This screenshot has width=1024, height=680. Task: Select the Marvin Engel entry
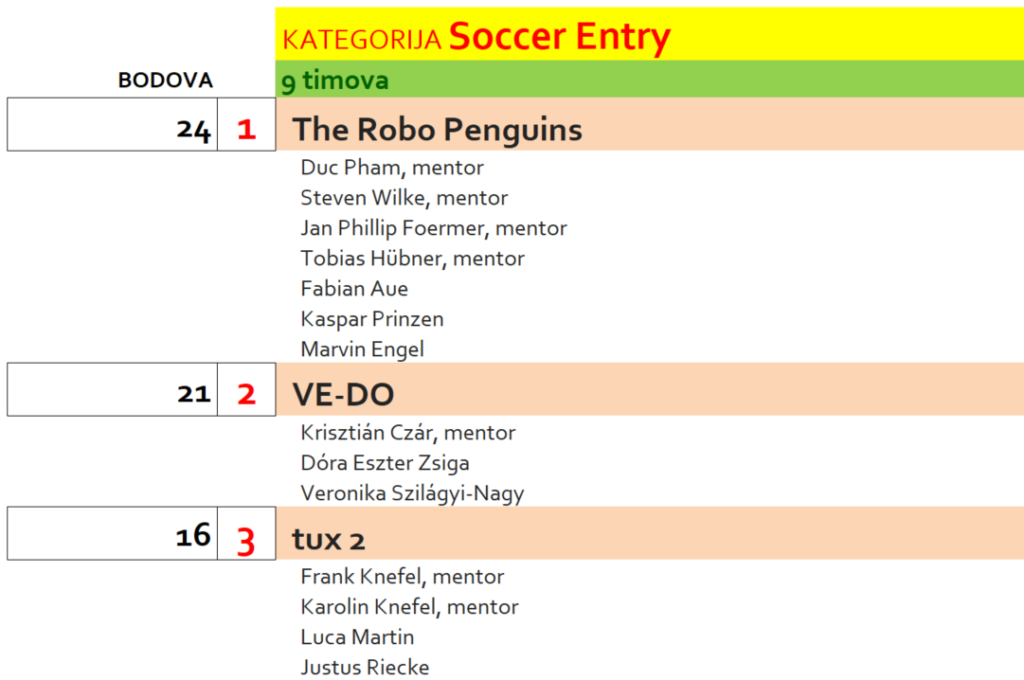click(362, 349)
